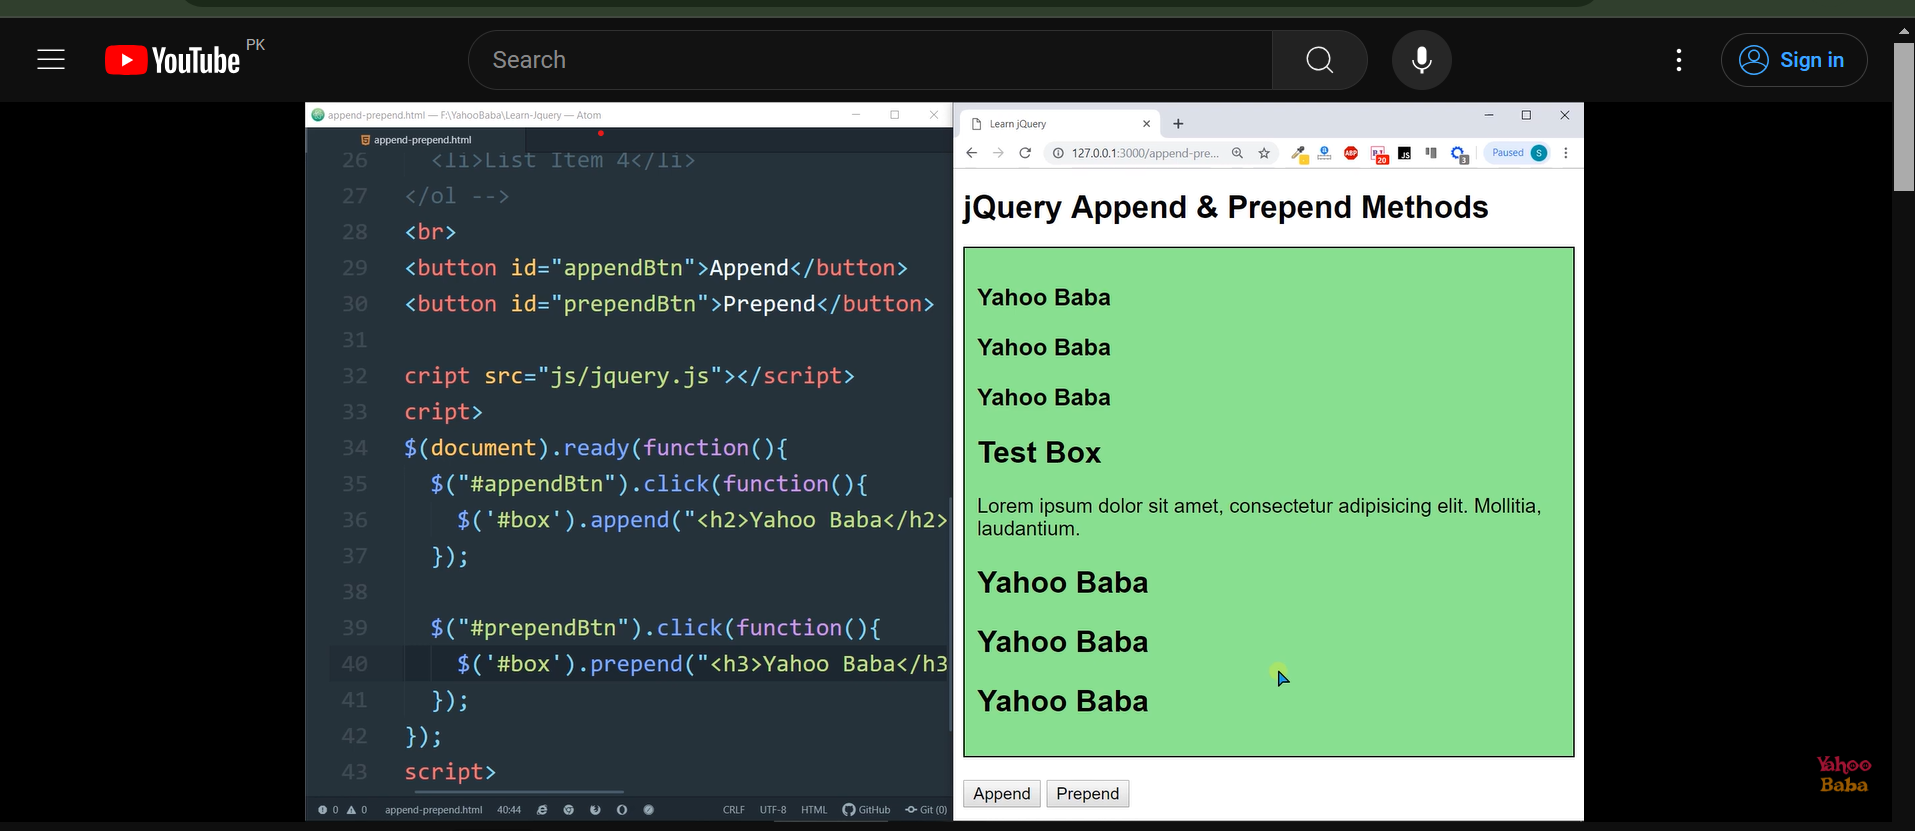This screenshot has width=1915, height=831.
Task: Click the color picker eyedropper extension
Action: pyautogui.click(x=1299, y=153)
